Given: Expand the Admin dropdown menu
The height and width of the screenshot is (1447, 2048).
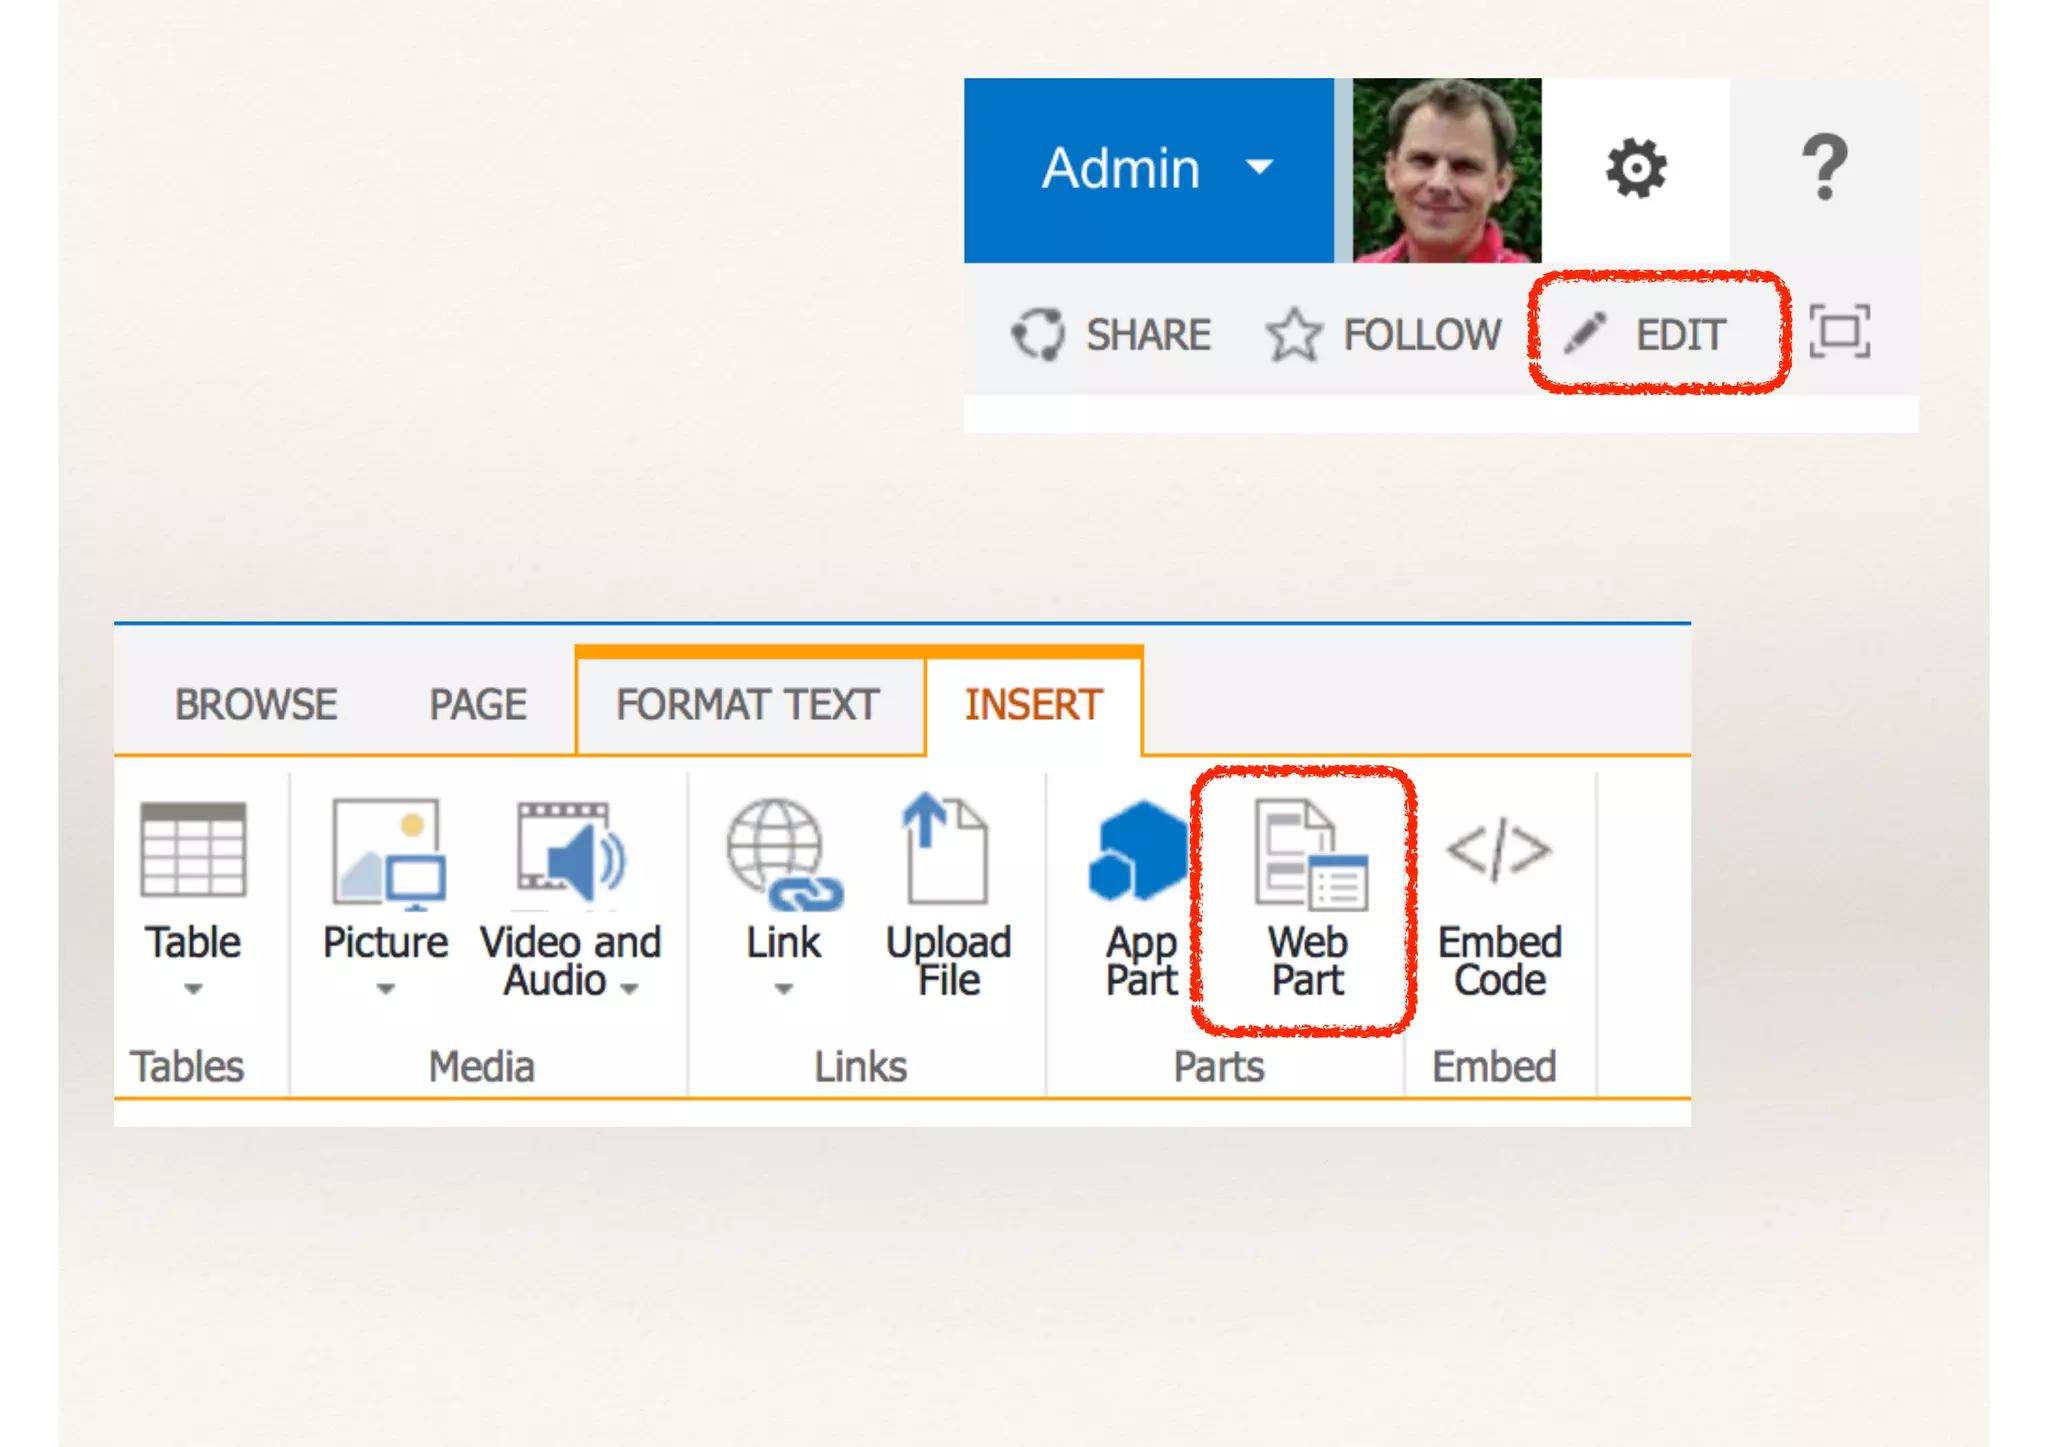Looking at the screenshot, I should click(x=1259, y=167).
